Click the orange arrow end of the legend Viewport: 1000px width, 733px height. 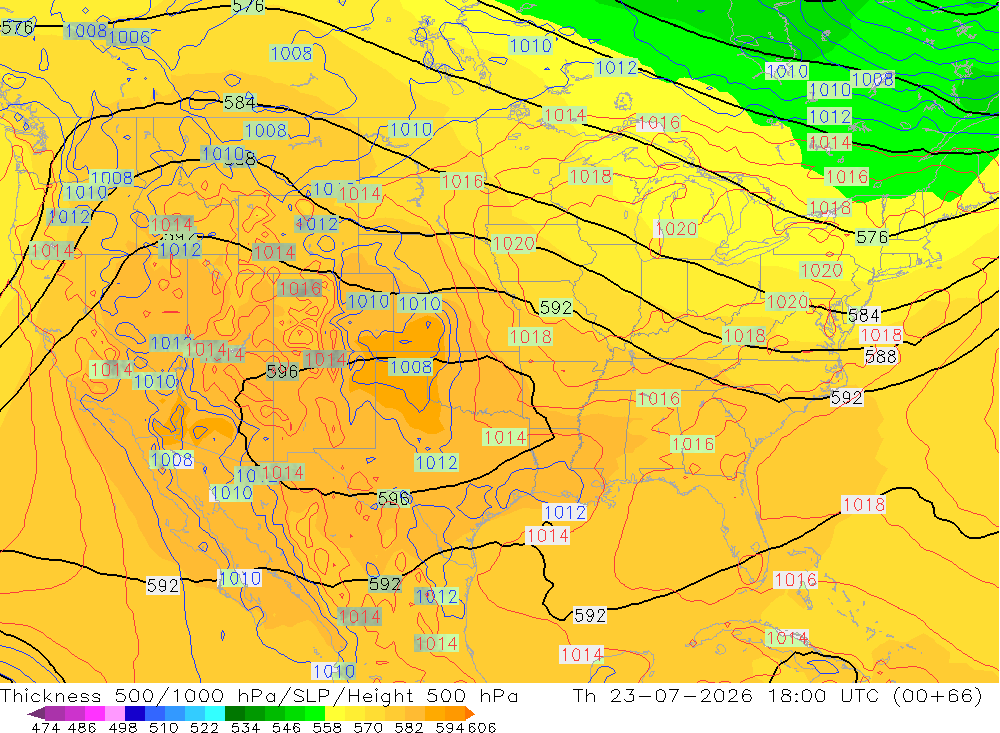click(470, 713)
